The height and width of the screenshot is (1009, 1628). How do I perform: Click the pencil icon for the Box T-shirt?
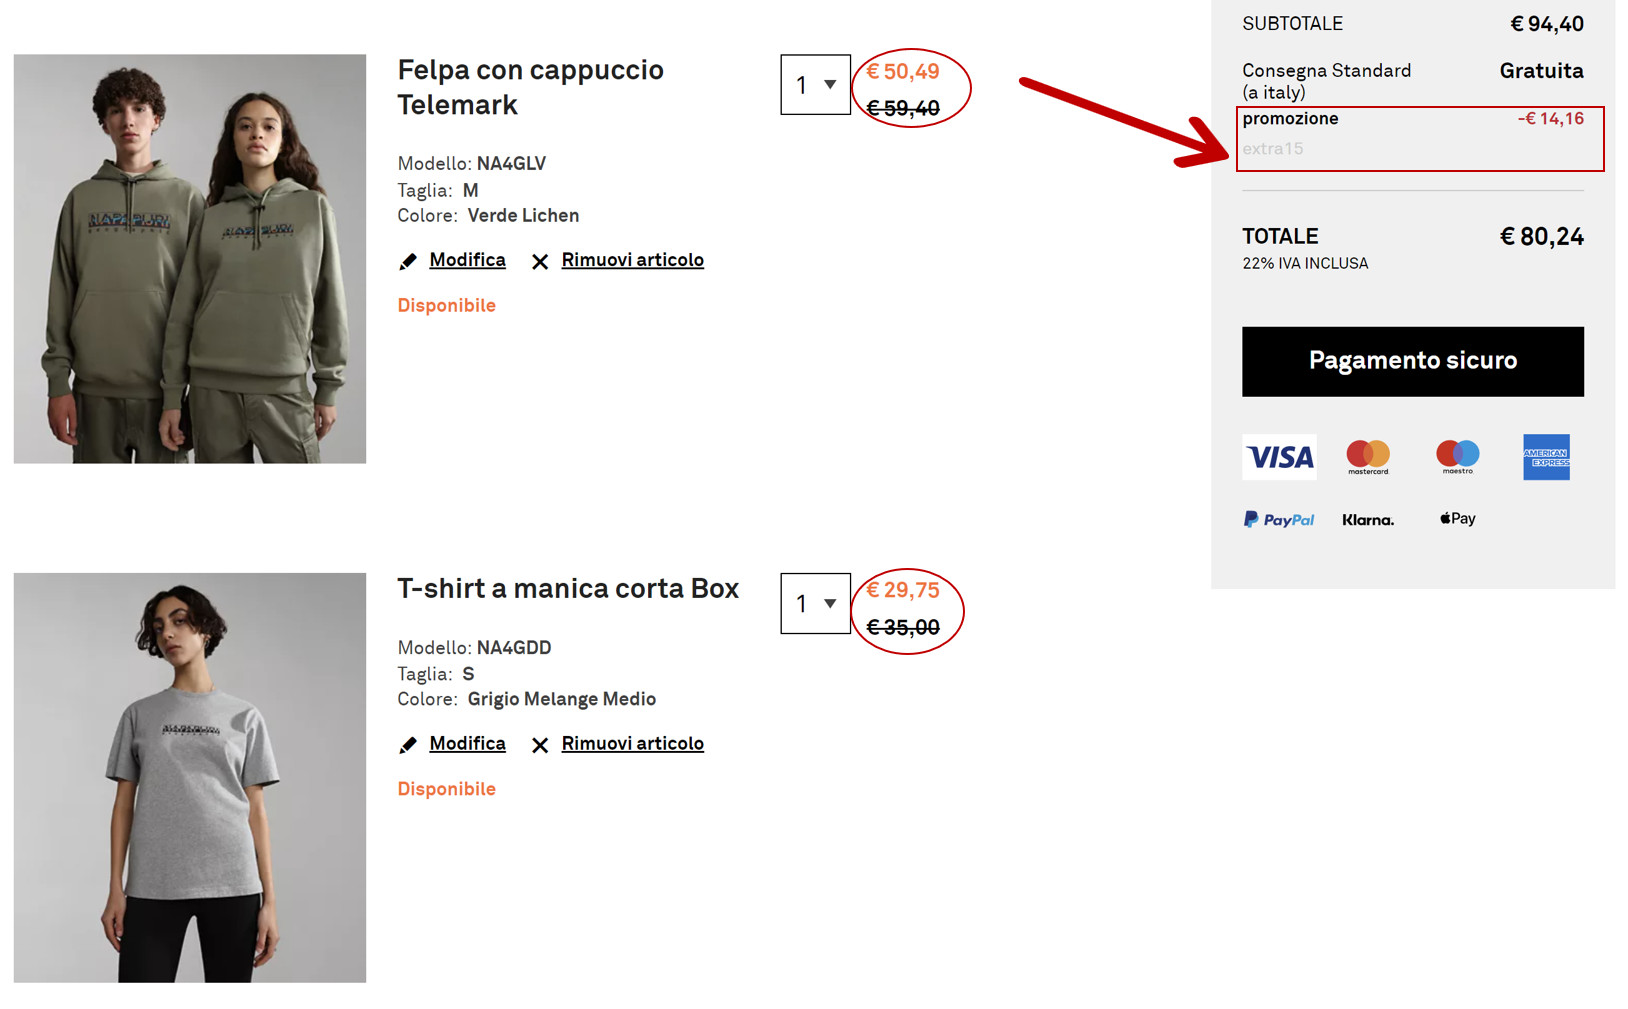pos(408,745)
